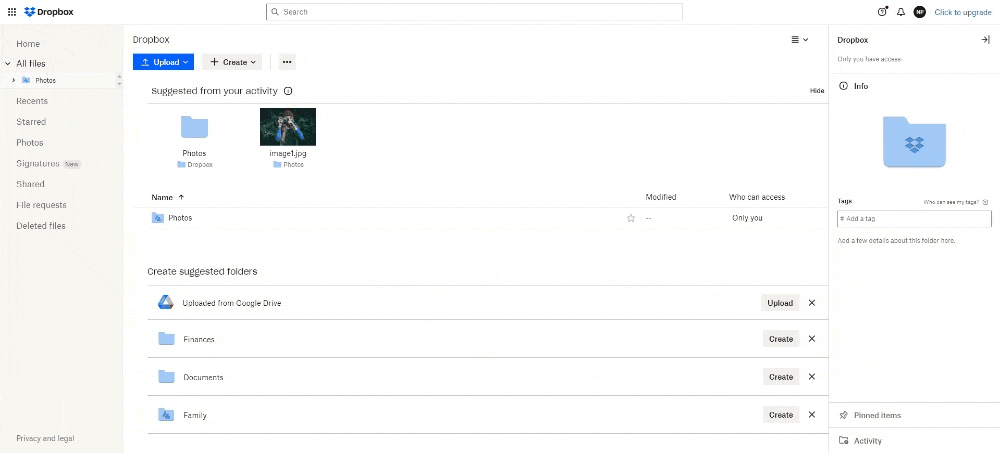The height and width of the screenshot is (453, 1000).
Task: Go to Deleted files in sidebar
Action: pos(41,226)
